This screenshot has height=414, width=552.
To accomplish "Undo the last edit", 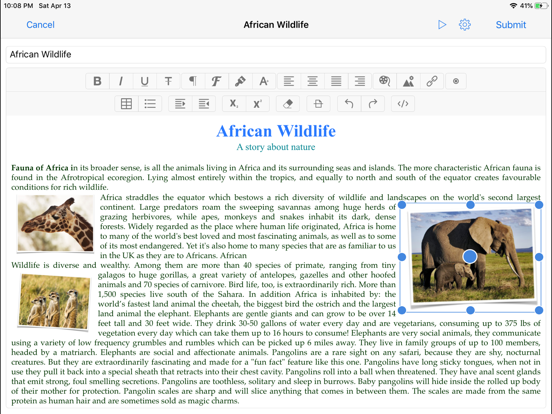I will (349, 104).
